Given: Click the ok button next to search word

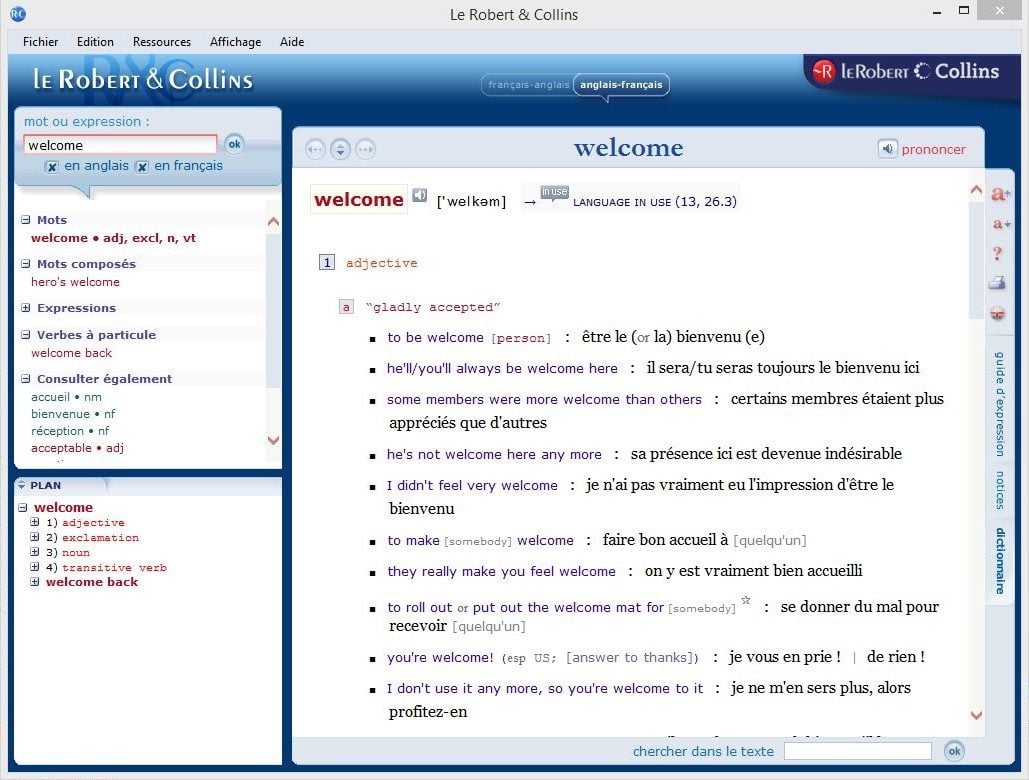Looking at the screenshot, I should click(234, 144).
